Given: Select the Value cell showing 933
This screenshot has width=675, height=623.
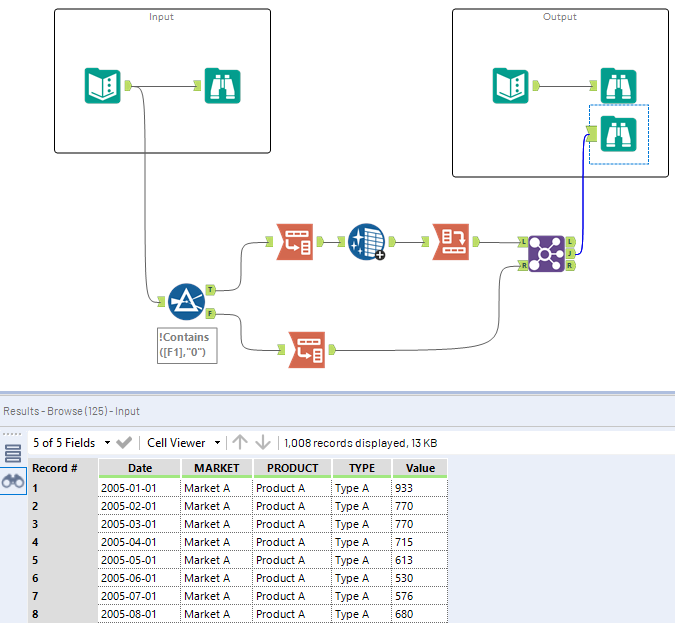Looking at the screenshot, I should pyautogui.click(x=420, y=488).
